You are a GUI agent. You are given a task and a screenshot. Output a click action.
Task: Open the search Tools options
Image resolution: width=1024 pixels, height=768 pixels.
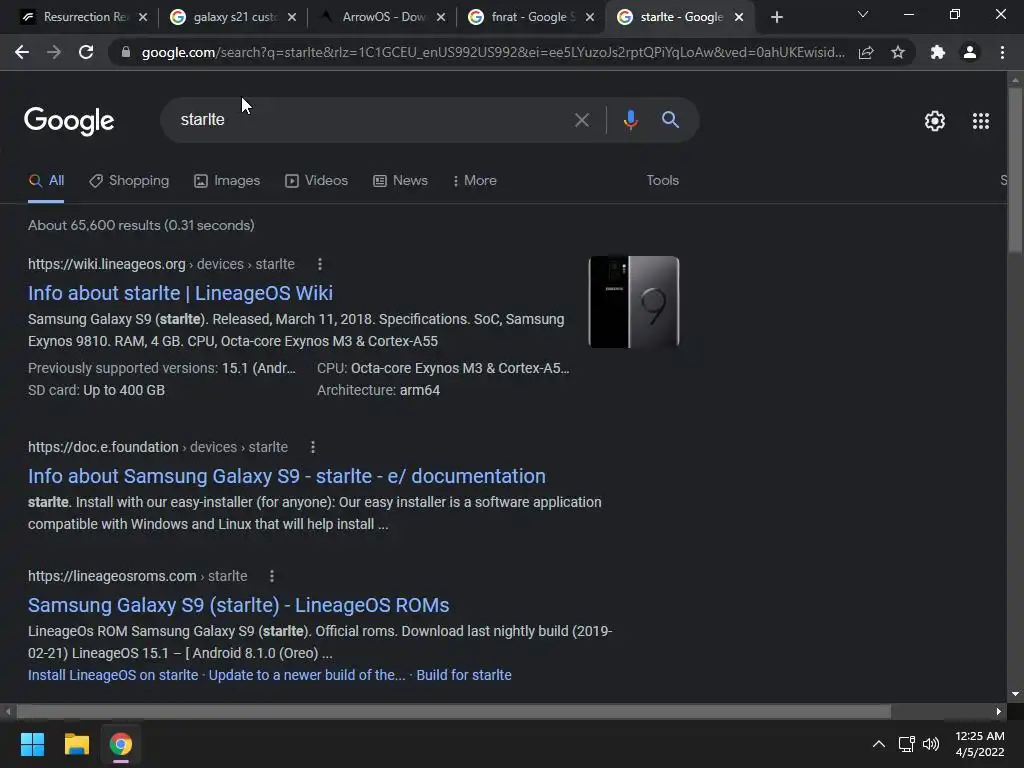click(x=662, y=180)
